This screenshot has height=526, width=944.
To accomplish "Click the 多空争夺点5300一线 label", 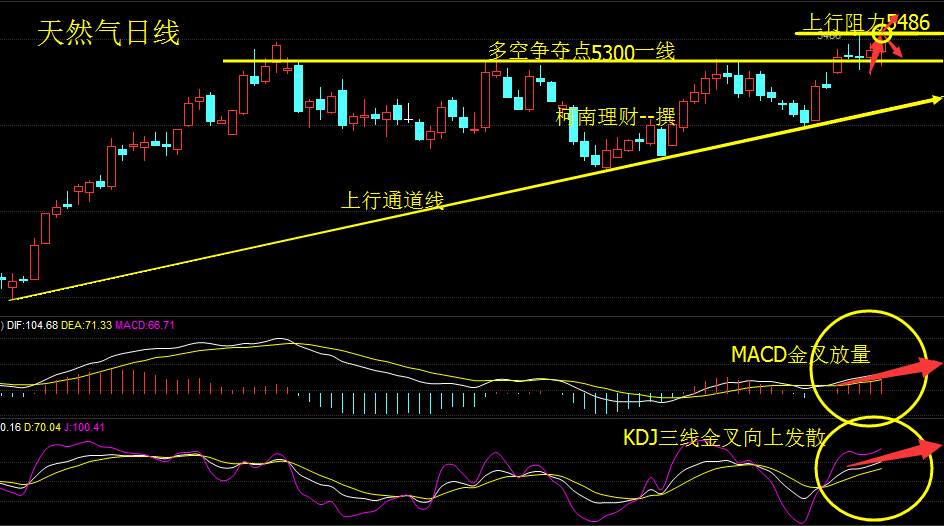I will click(582, 52).
